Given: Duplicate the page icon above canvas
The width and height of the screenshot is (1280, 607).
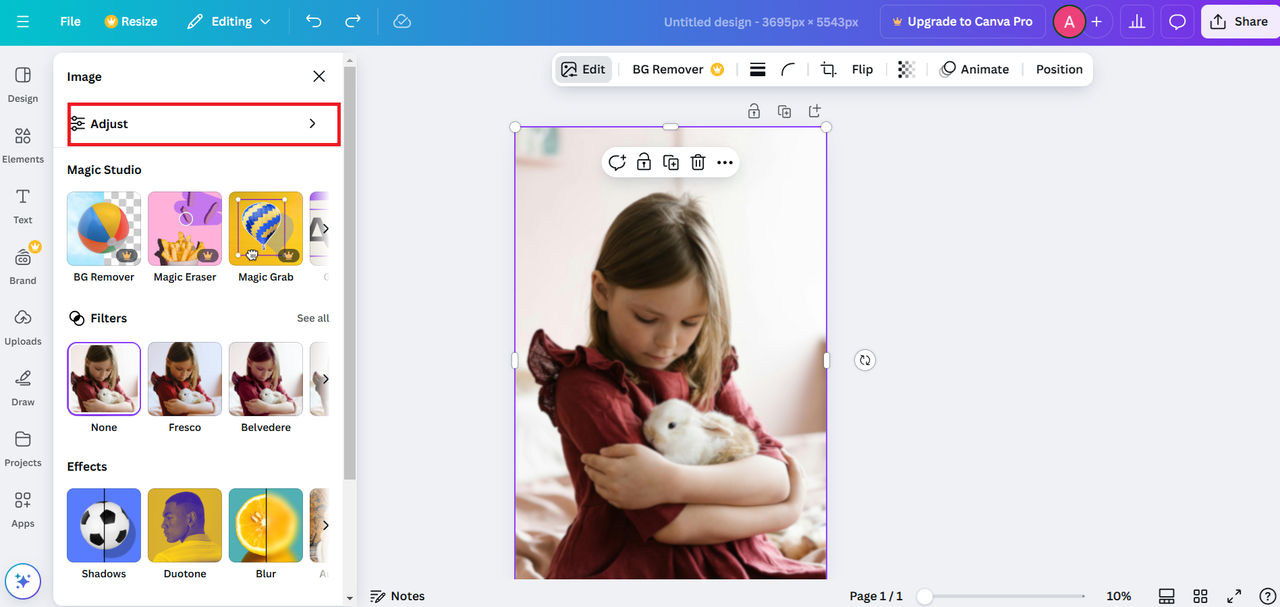Looking at the screenshot, I should click(784, 111).
